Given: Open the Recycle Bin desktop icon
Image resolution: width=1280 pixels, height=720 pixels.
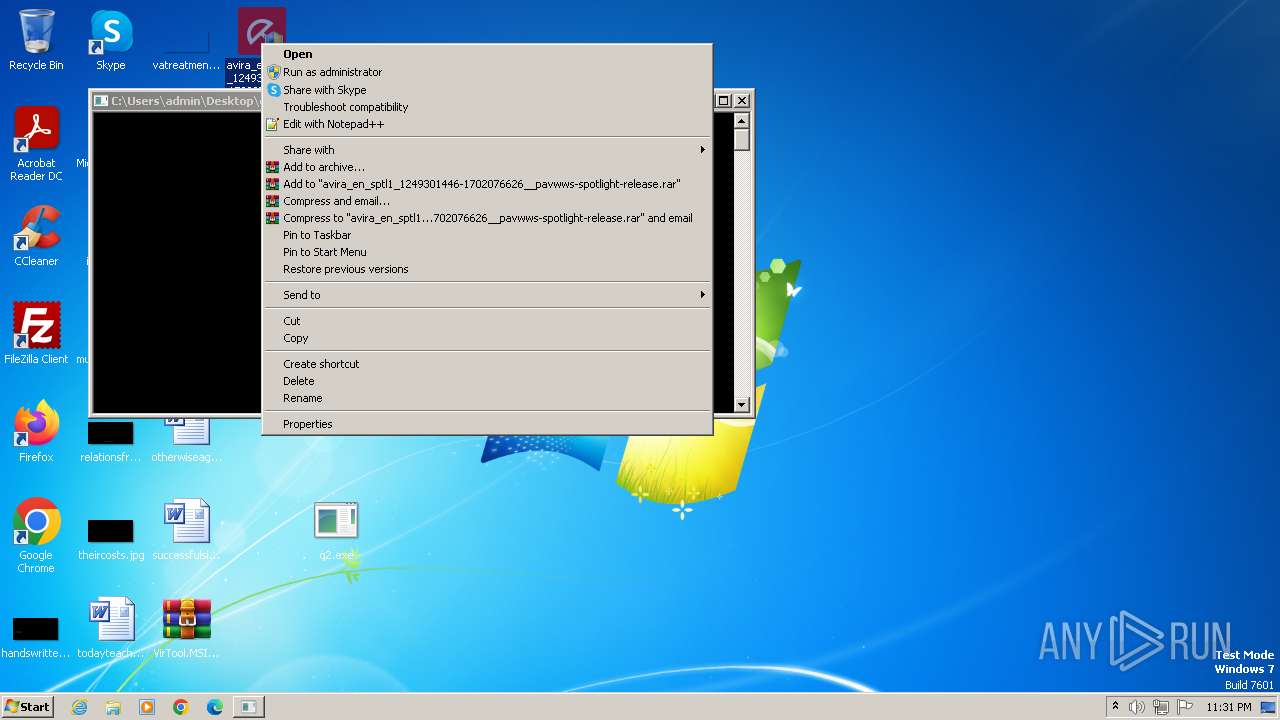Looking at the screenshot, I should click(36, 40).
